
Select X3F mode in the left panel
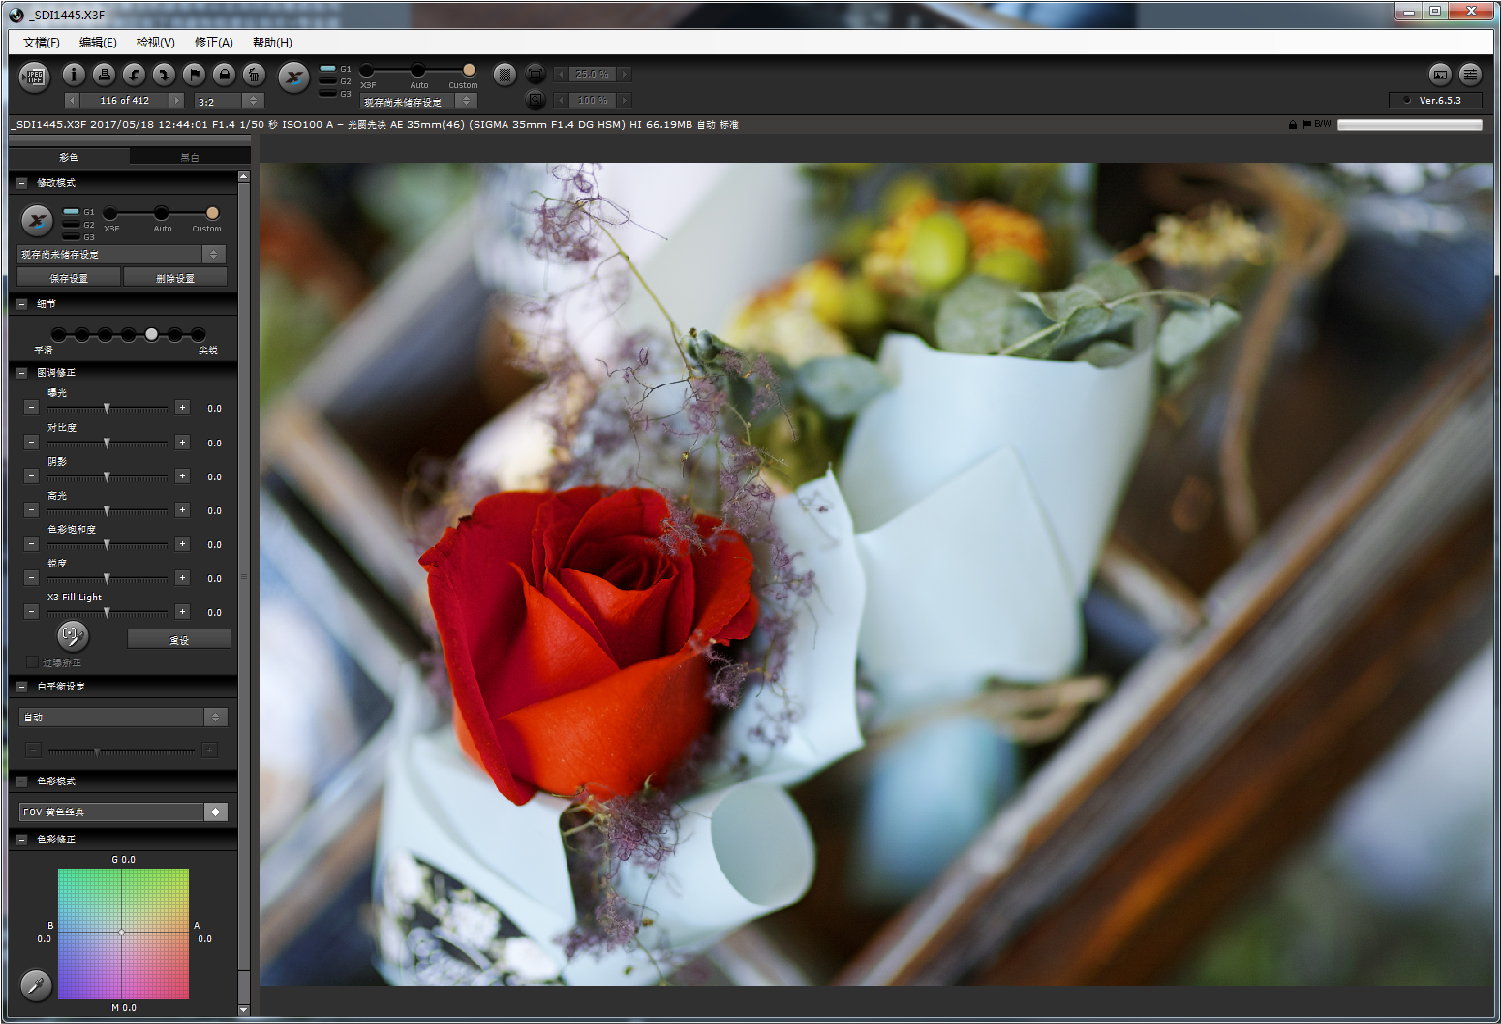pos(111,213)
